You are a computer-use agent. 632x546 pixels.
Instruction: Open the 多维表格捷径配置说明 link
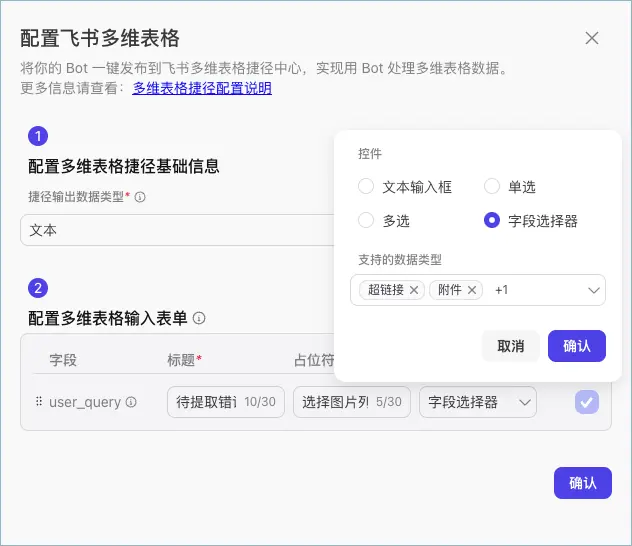pyautogui.click(x=202, y=88)
